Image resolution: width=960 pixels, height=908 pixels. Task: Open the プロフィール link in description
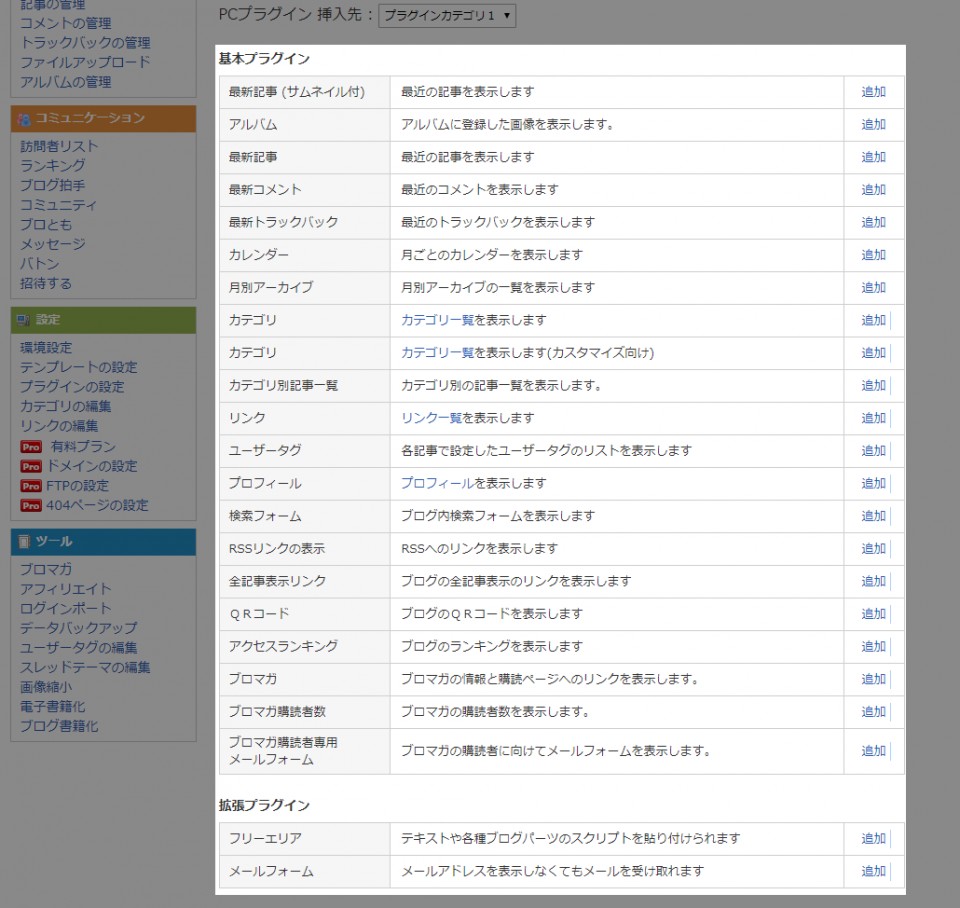437,483
